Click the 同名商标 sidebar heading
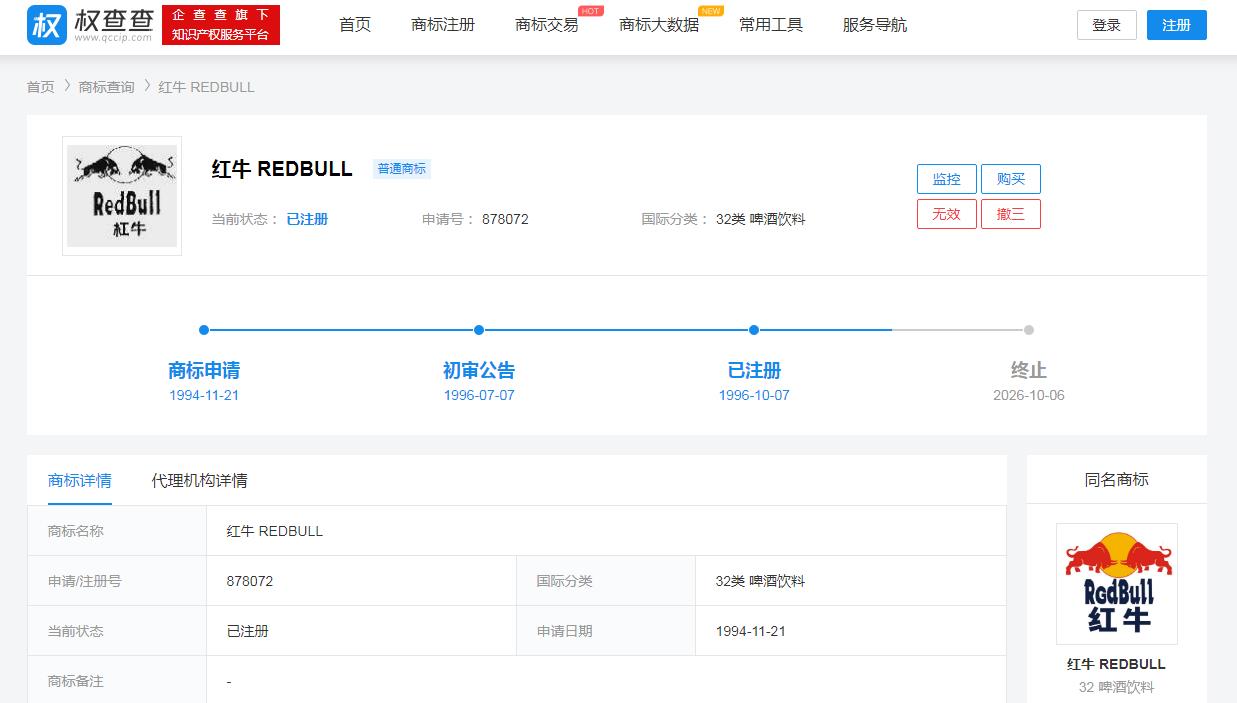The width and height of the screenshot is (1237, 703). pos(1117,480)
